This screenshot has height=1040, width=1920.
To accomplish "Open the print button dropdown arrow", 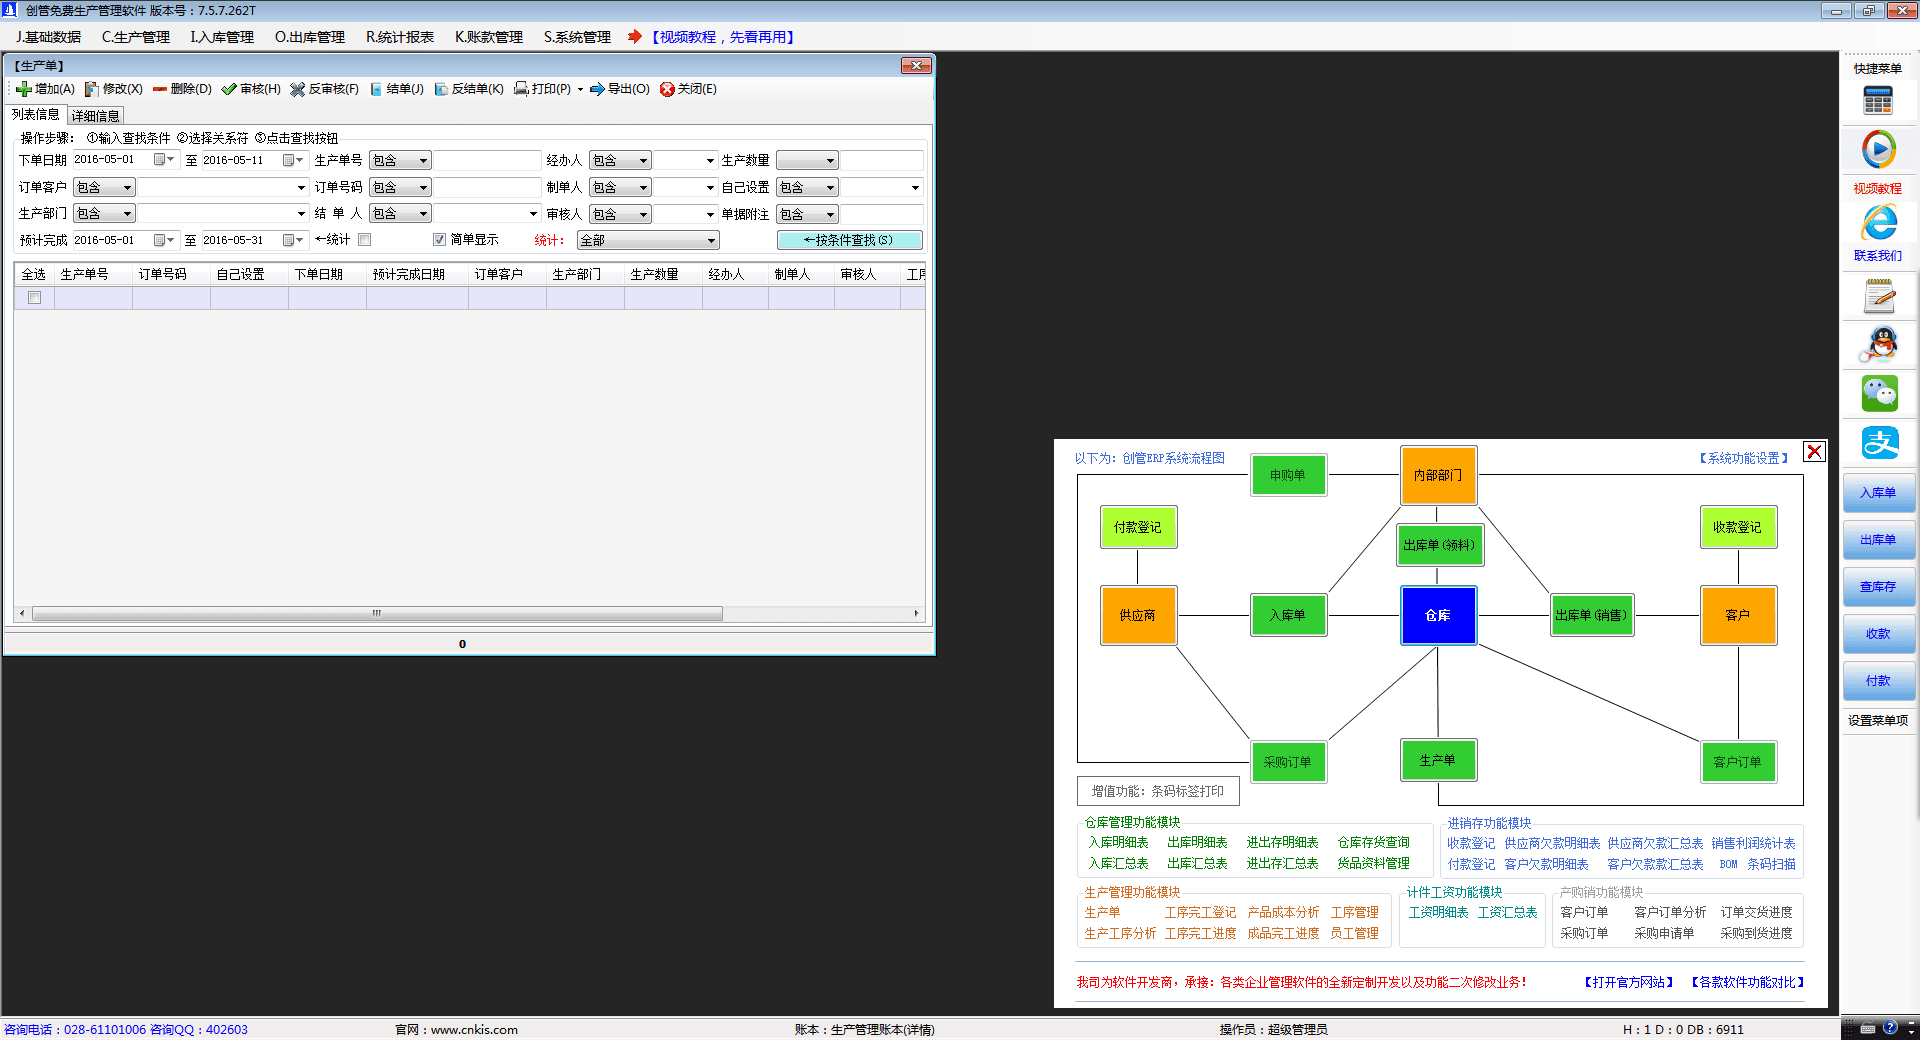I will [580, 89].
